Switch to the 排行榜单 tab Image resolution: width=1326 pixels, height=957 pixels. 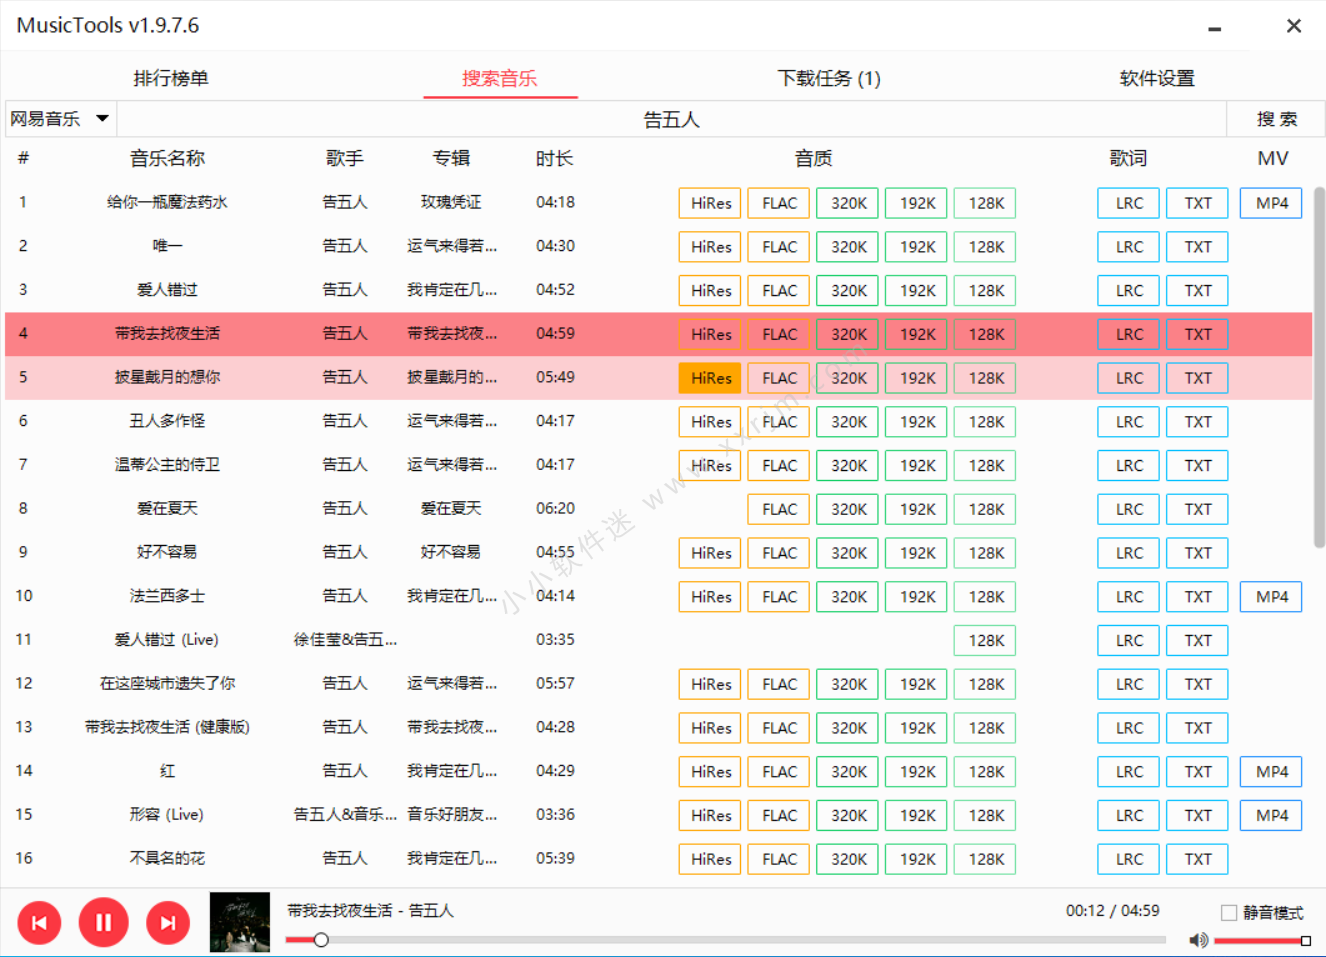point(171,78)
